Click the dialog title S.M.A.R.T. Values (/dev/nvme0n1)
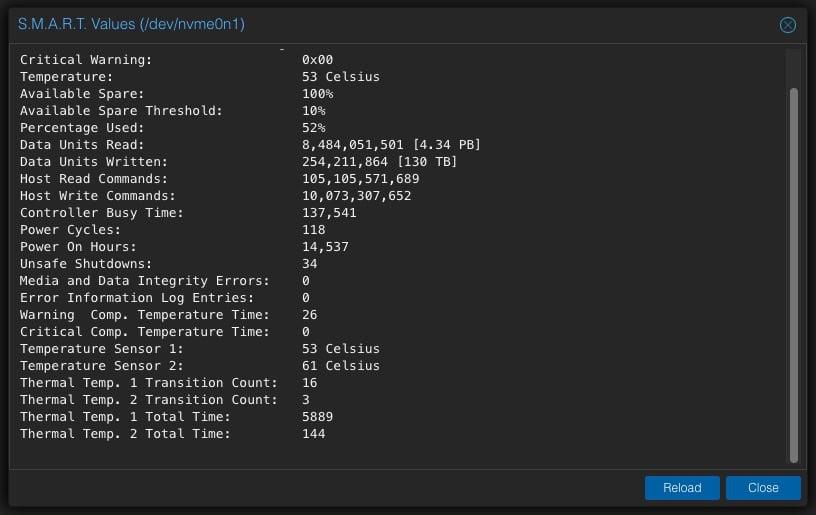This screenshot has height=515, width=816. coord(131,24)
